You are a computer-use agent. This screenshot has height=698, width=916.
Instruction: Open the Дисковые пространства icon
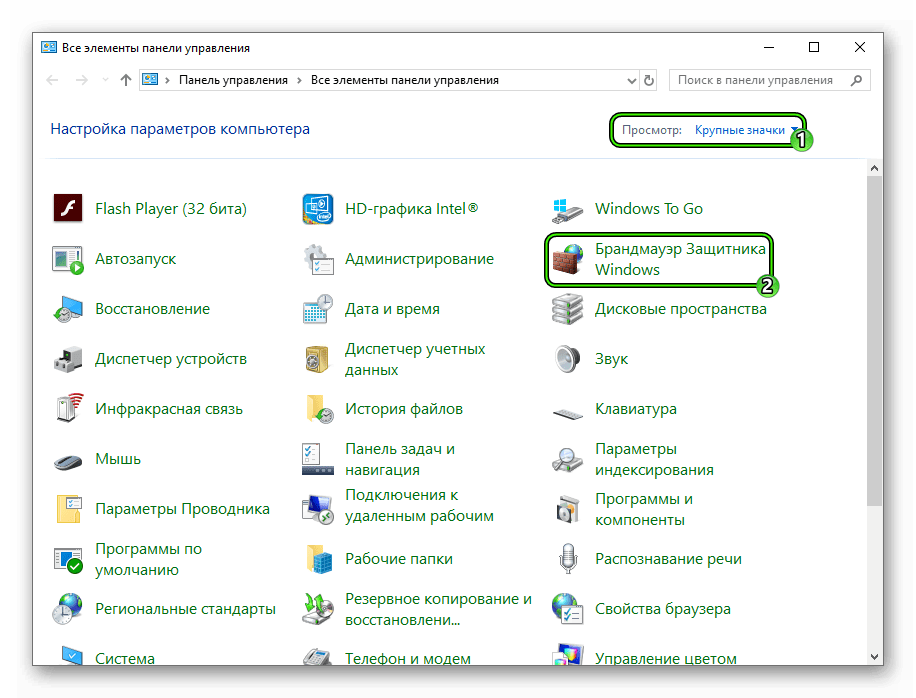(567, 309)
